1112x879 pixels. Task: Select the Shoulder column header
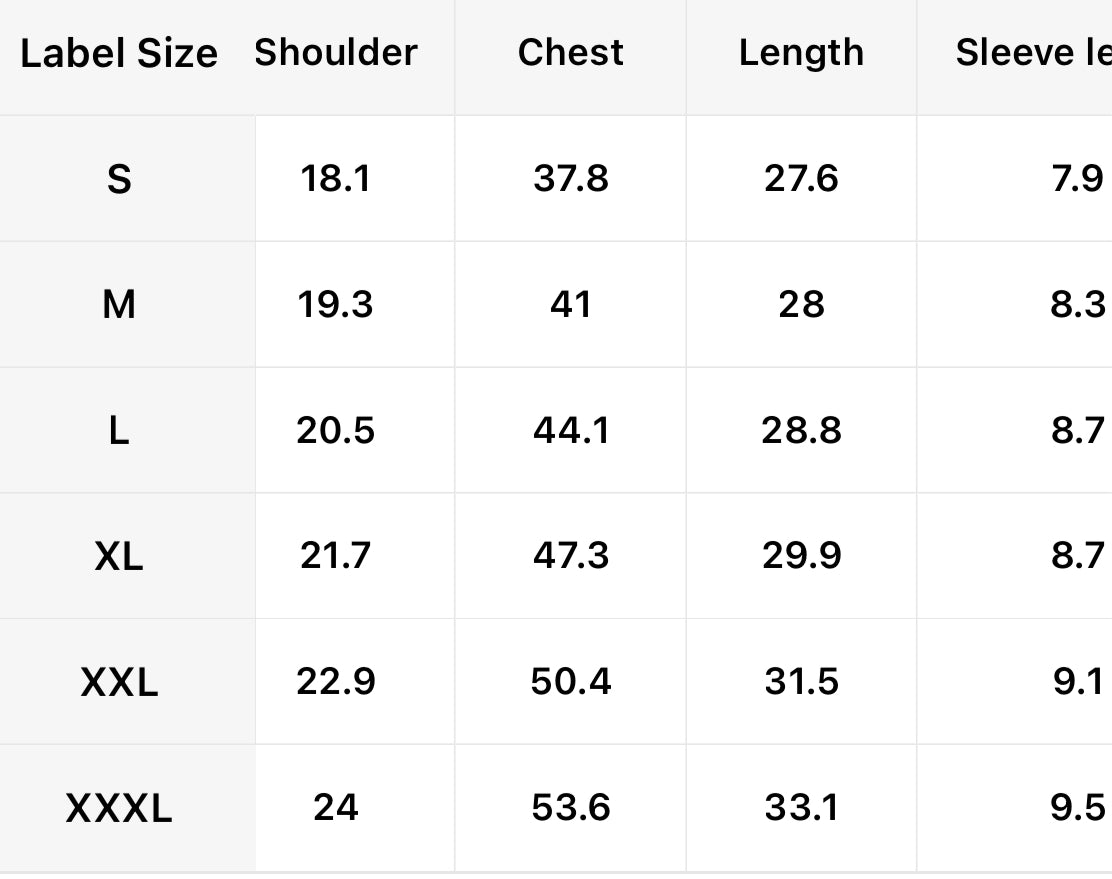pos(336,53)
